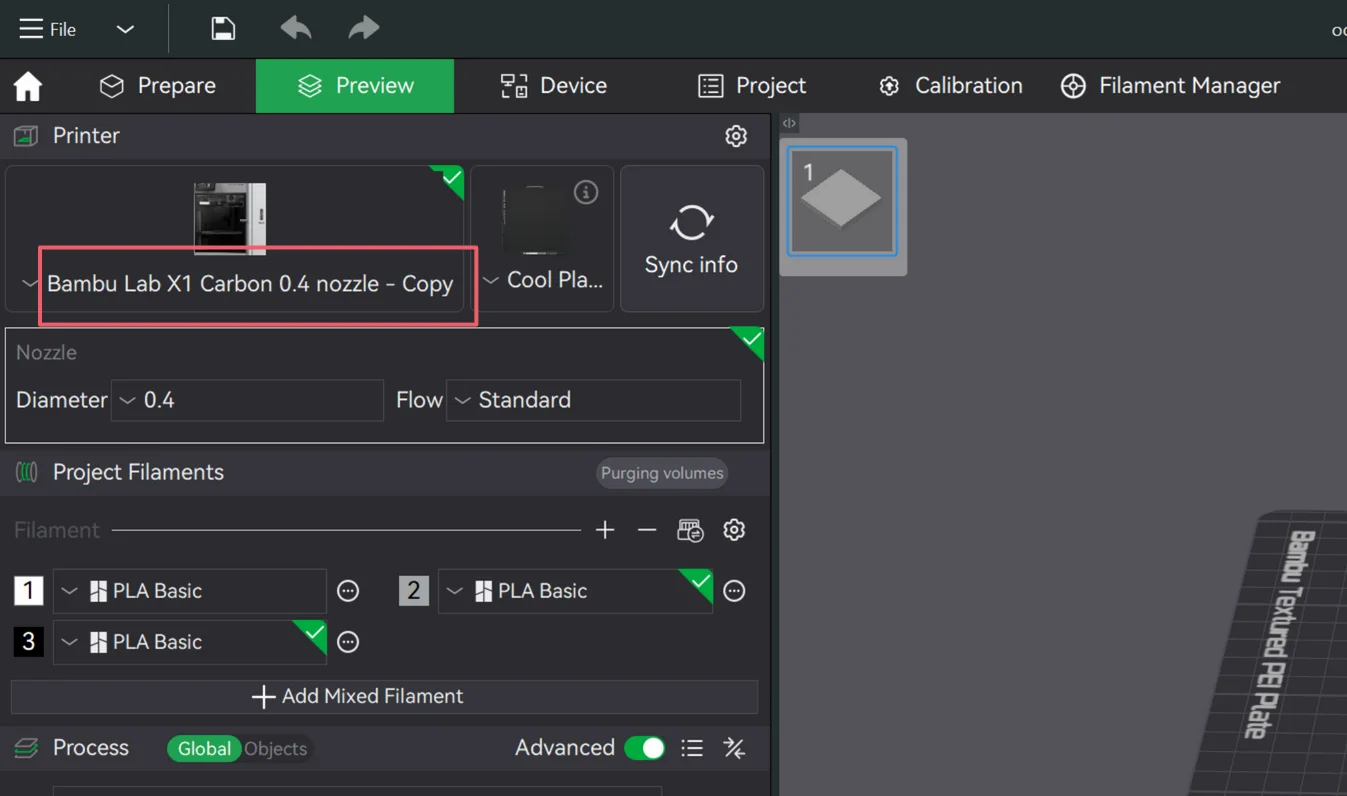The image size is (1347, 796).
Task: Click the printer section icon beside Printer
Action: coord(26,136)
